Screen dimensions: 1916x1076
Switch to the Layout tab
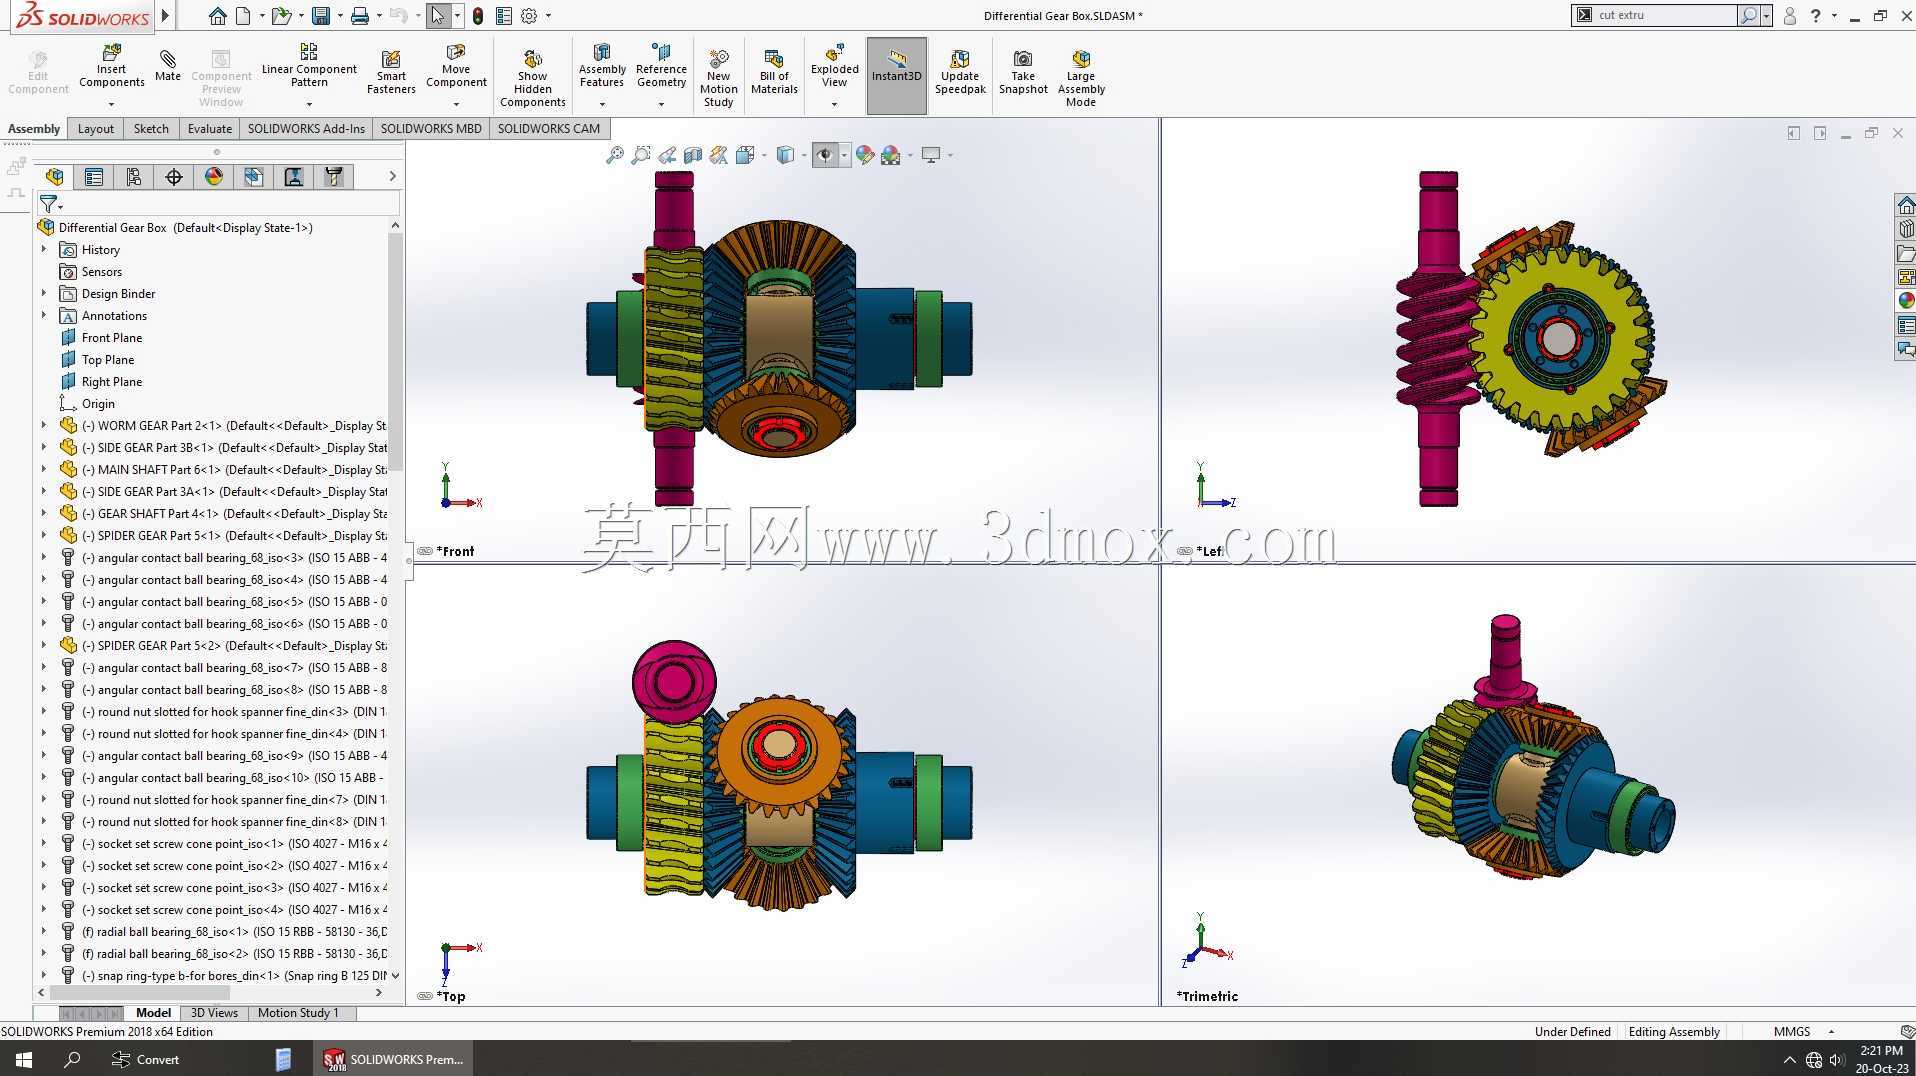tap(96, 129)
